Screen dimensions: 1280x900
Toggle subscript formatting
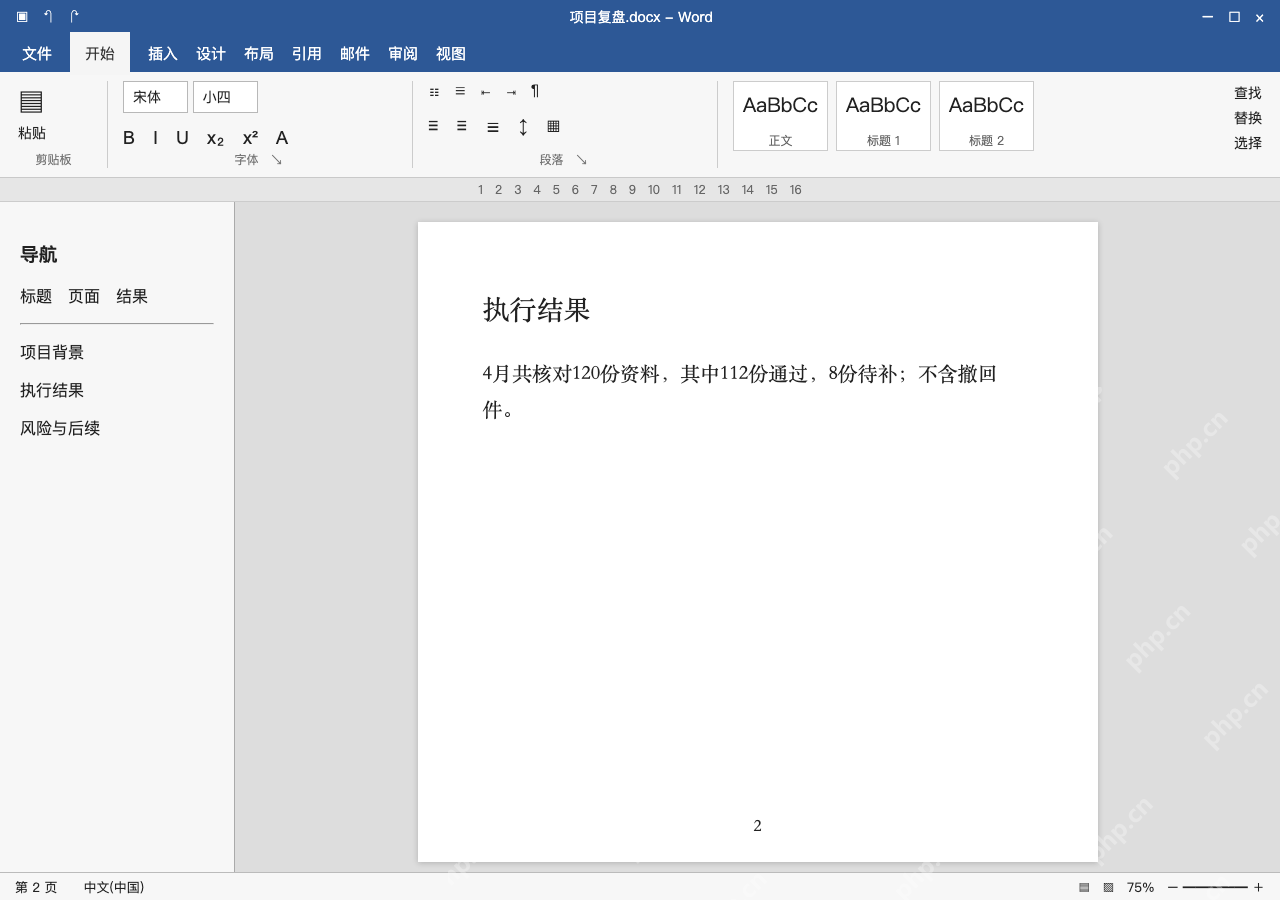[215, 139]
